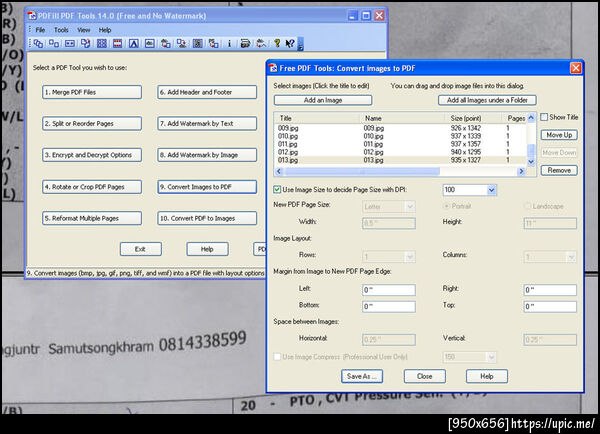The image size is (600, 434).
Task: Click the letter A watermark text toolbar icon
Action: point(133,44)
